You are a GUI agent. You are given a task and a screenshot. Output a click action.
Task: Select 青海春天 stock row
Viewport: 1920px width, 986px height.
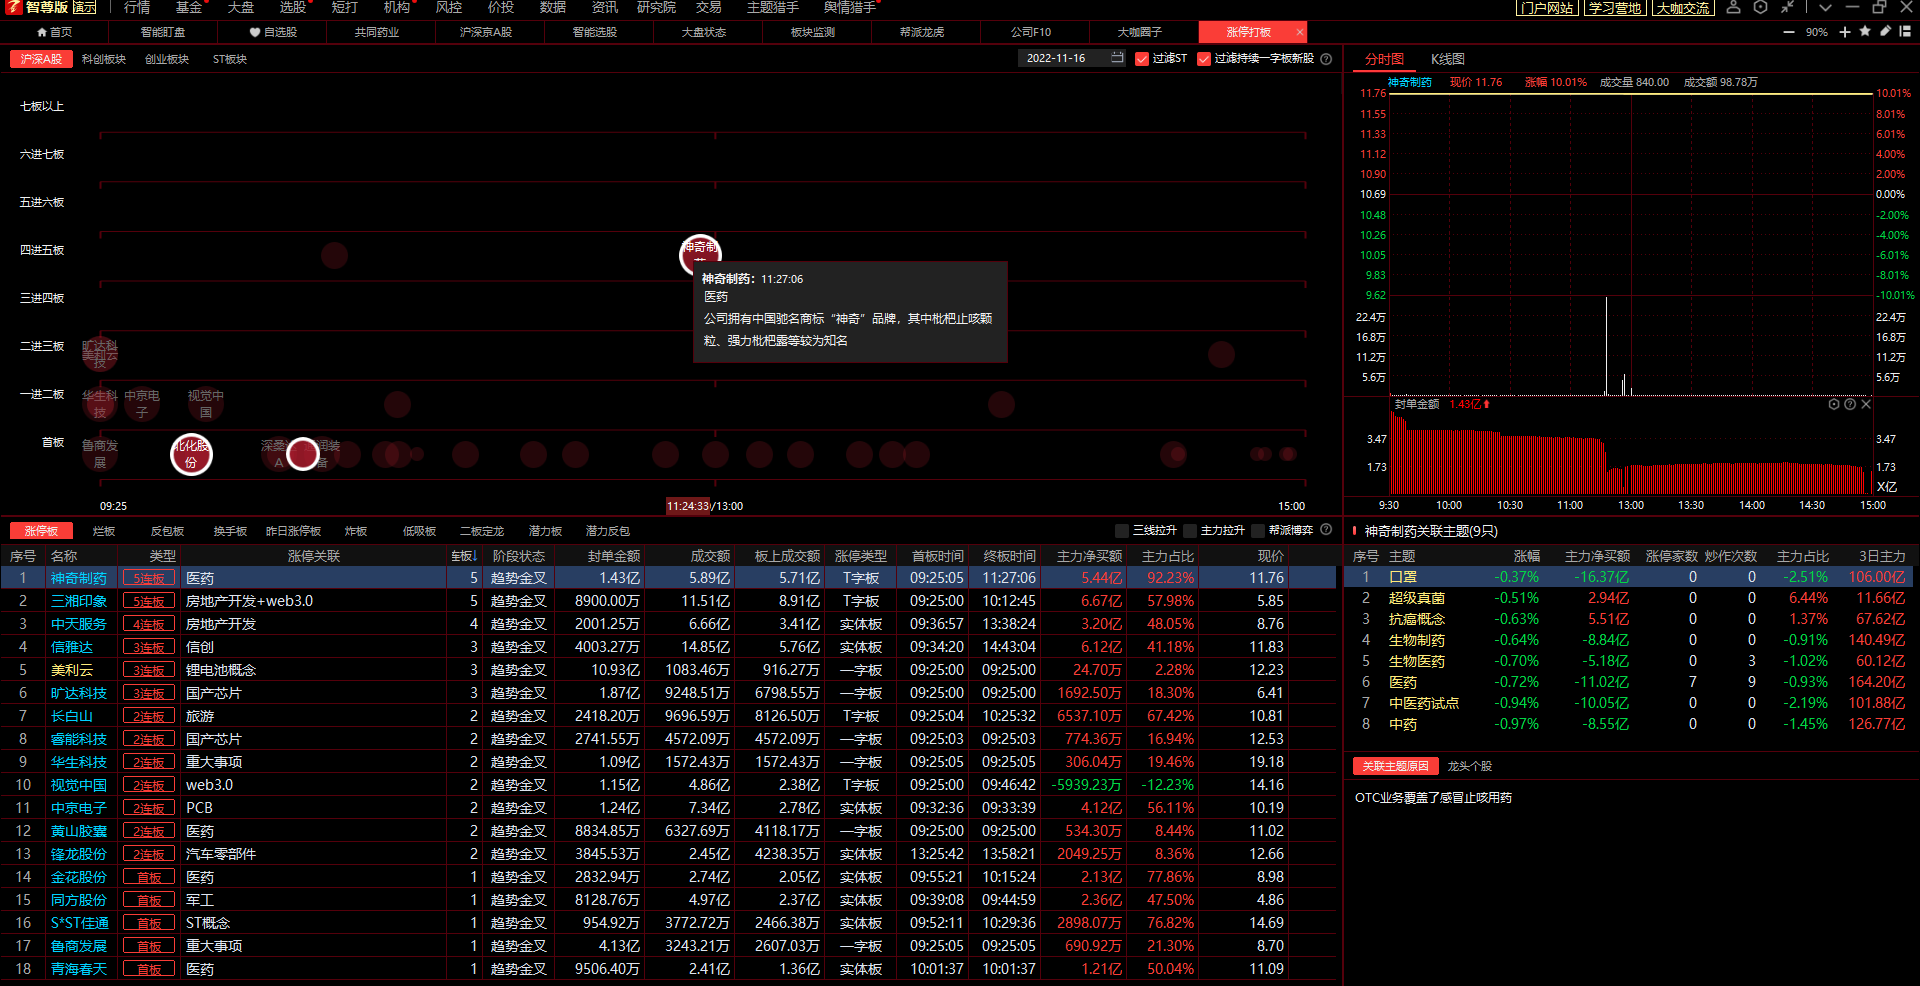(x=668, y=969)
